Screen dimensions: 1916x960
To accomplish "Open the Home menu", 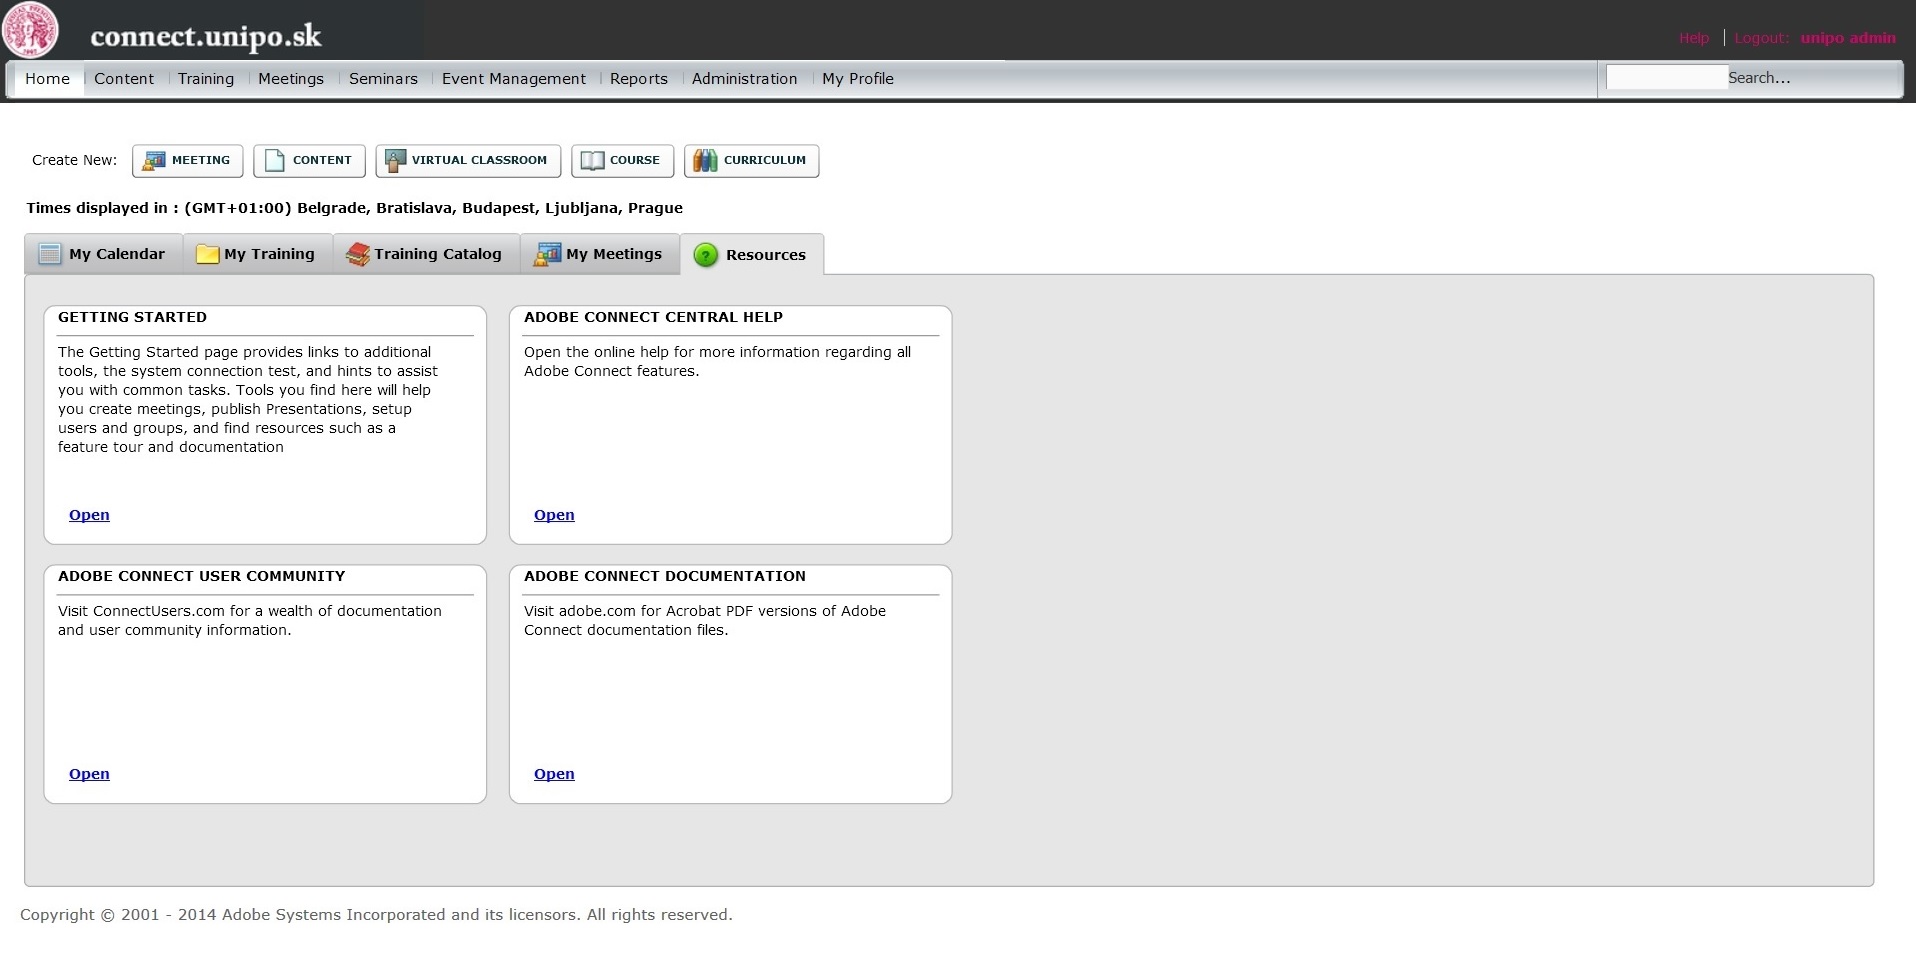I will point(48,79).
